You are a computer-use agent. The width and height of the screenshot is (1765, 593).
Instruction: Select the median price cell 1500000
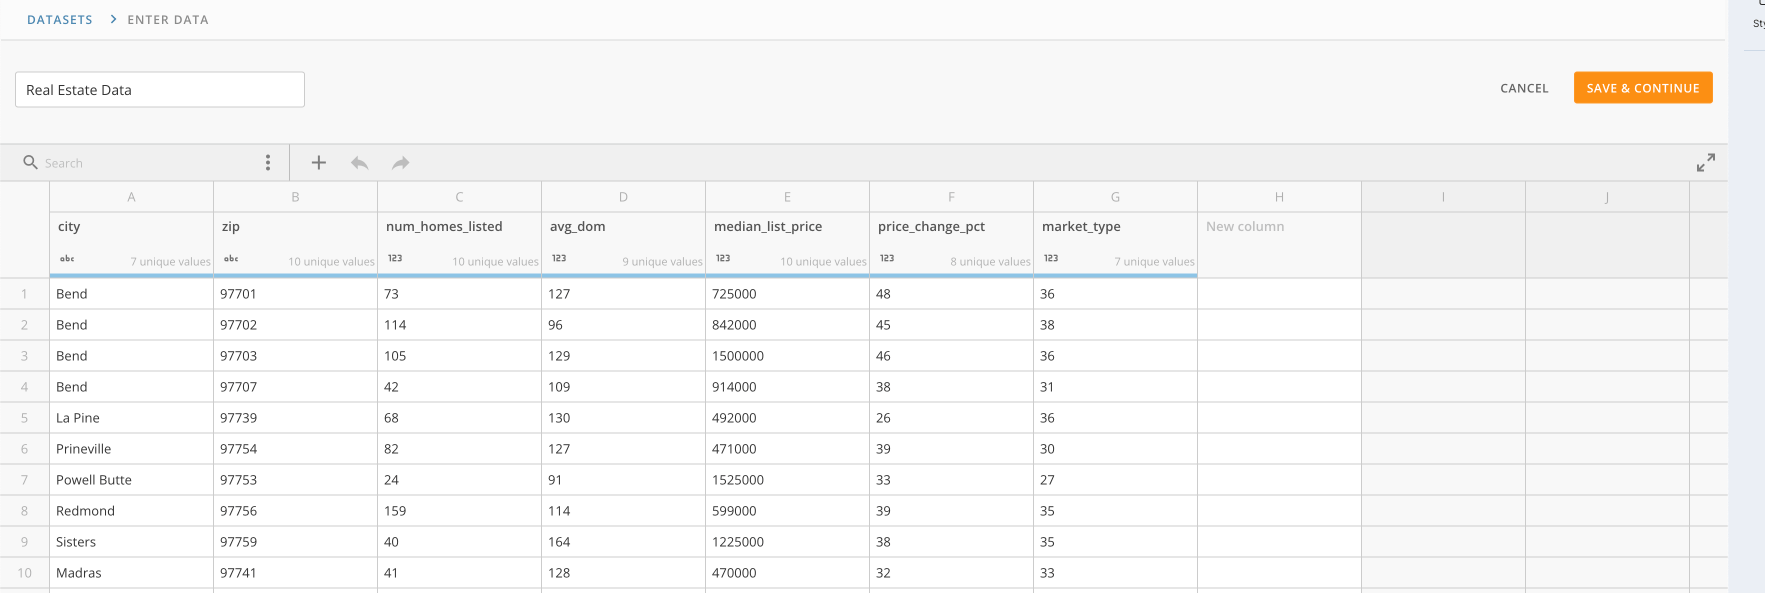click(x=787, y=356)
